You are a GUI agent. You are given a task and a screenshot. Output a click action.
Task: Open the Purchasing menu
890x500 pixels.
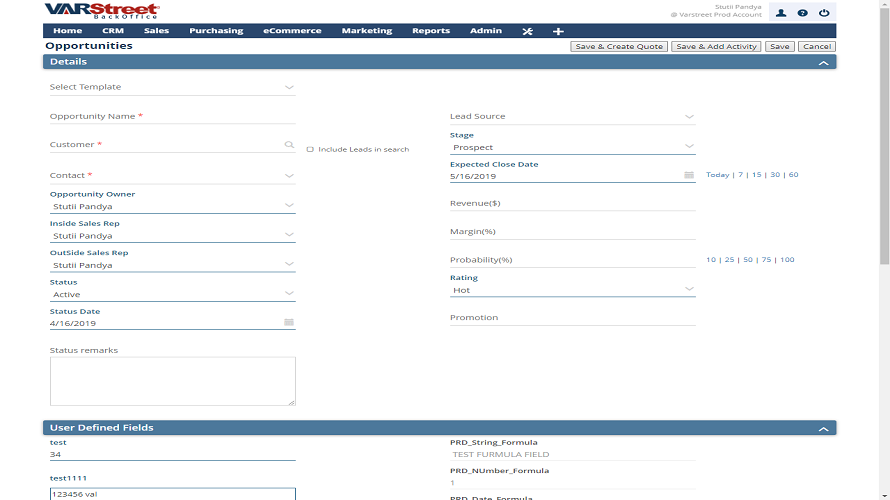point(216,31)
